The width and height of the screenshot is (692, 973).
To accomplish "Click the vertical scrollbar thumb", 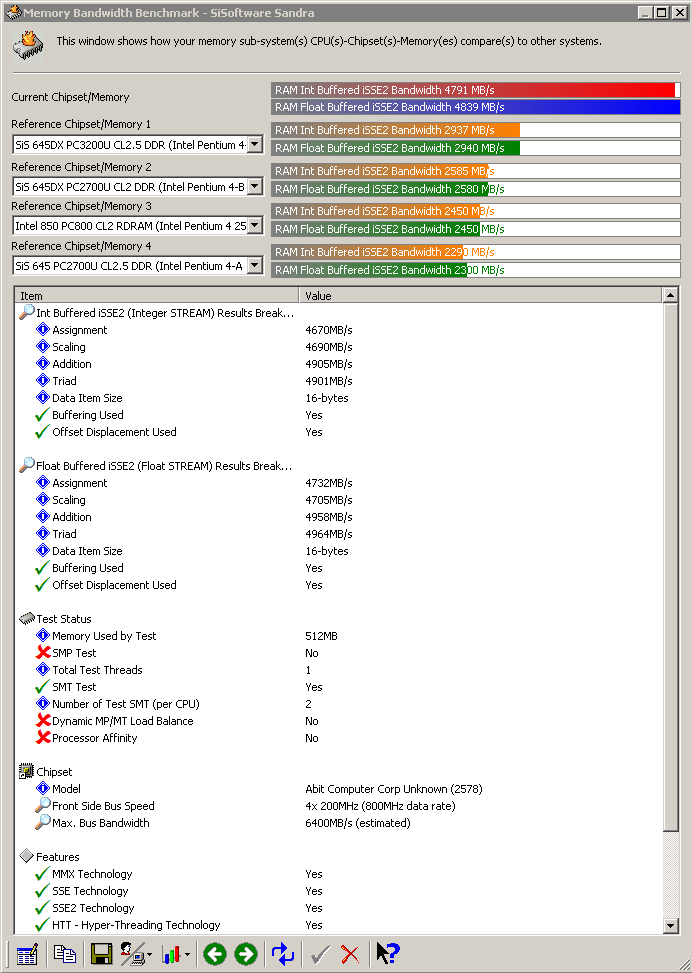I will [x=670, y=567].
